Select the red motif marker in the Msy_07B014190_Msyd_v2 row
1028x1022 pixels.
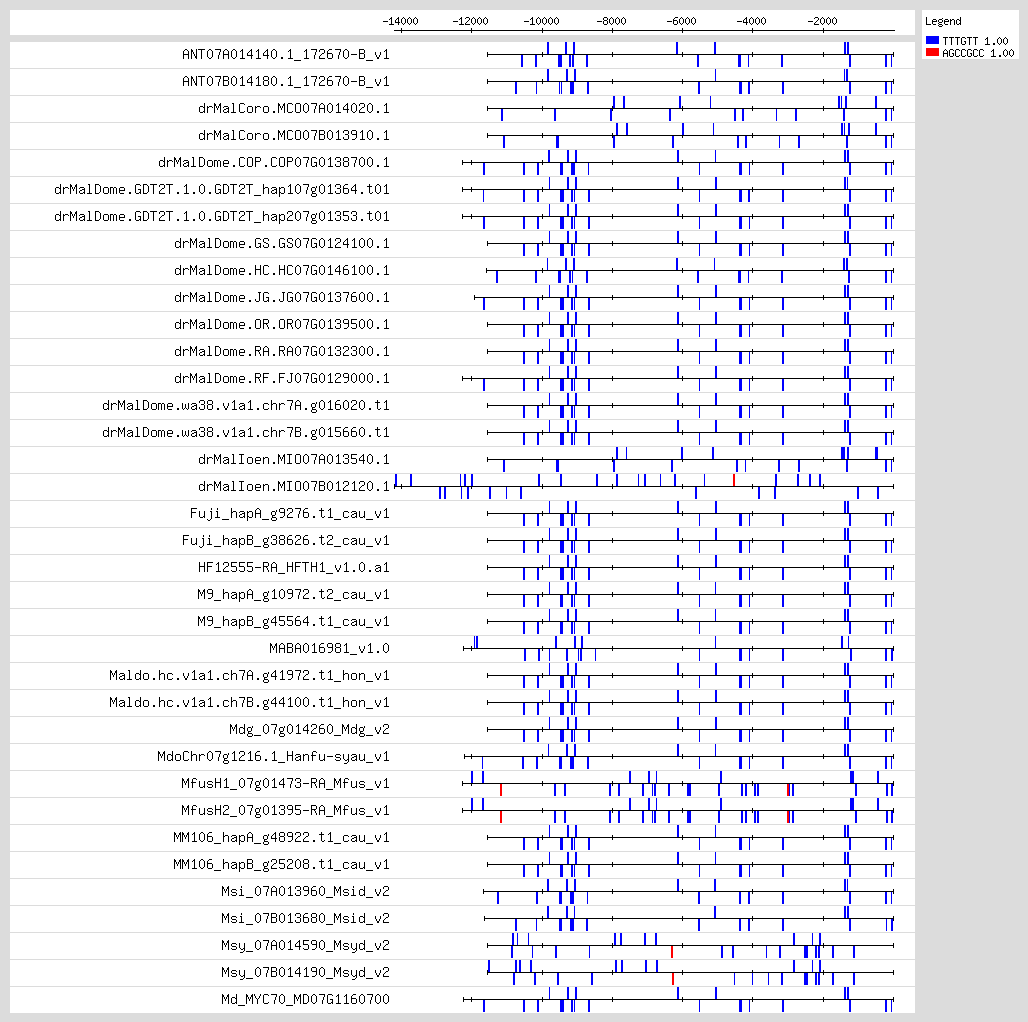click(x=673, y=978)
